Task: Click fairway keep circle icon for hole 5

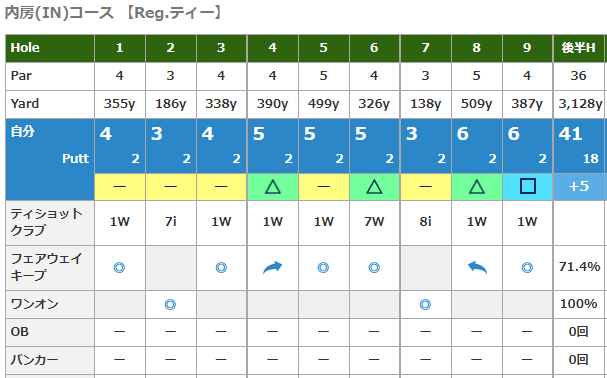Action: click(323, 268)
